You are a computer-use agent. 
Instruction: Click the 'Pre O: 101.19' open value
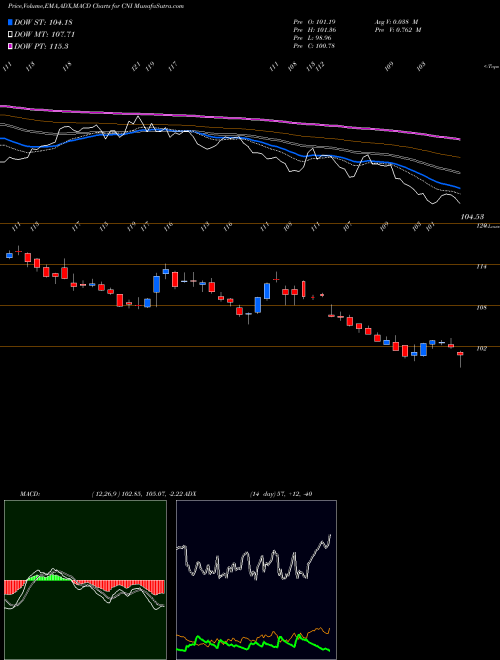(314, 21)
